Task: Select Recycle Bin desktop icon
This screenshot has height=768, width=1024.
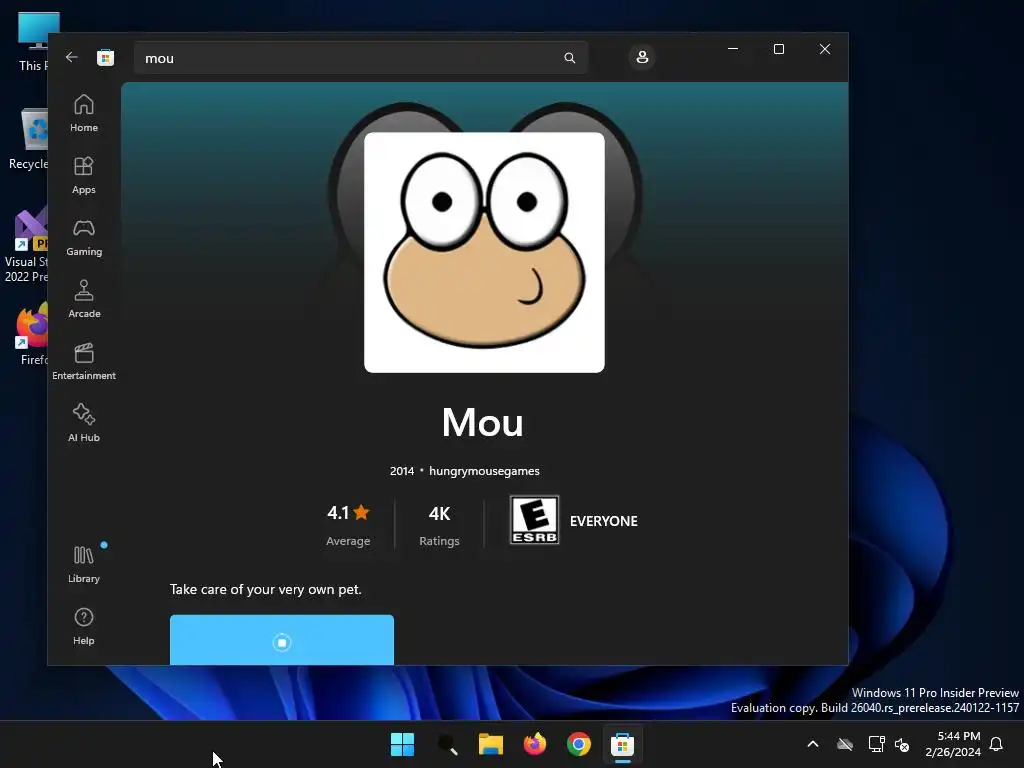Action: point(28,138)
